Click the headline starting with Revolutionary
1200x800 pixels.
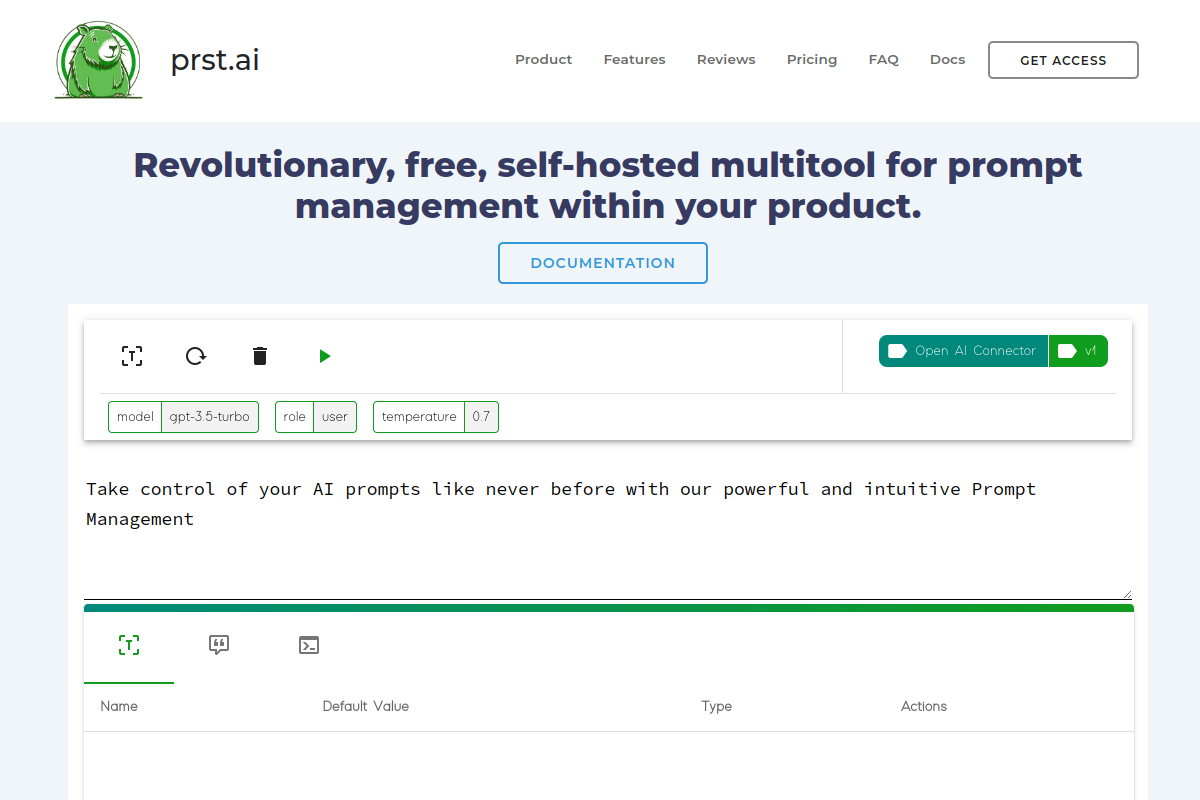tap(608, 185)
